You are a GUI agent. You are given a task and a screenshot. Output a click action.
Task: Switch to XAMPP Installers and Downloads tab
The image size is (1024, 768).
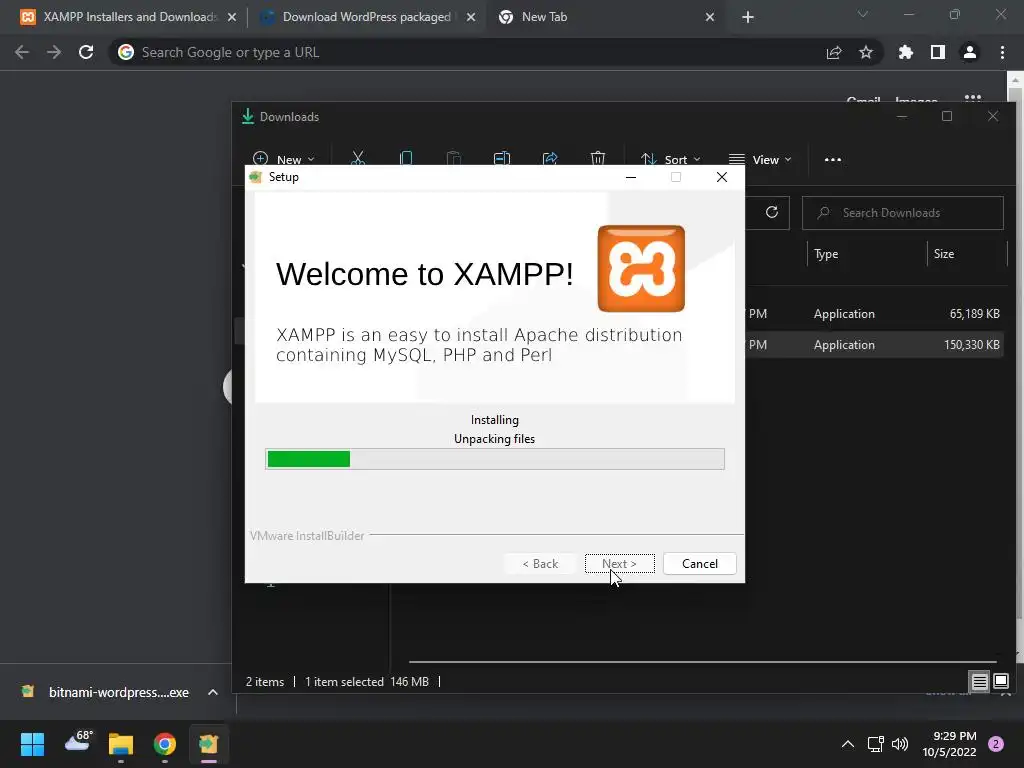[129, 17]
